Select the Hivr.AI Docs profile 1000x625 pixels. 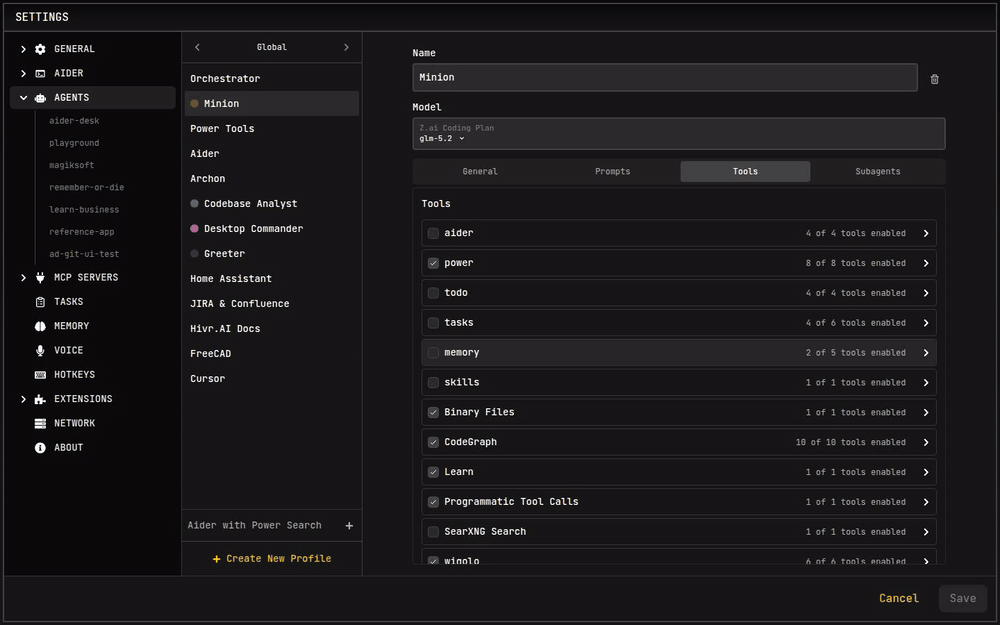click(272, 328)
